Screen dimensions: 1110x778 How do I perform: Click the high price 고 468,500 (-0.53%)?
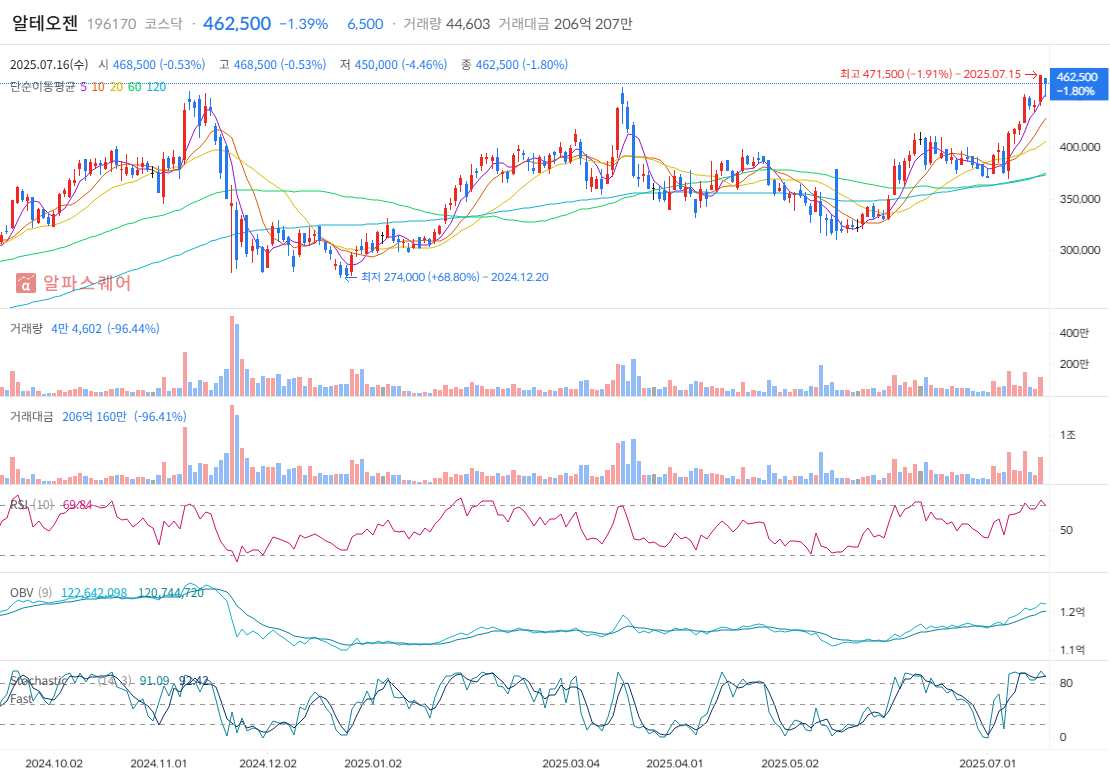point(273,64)
